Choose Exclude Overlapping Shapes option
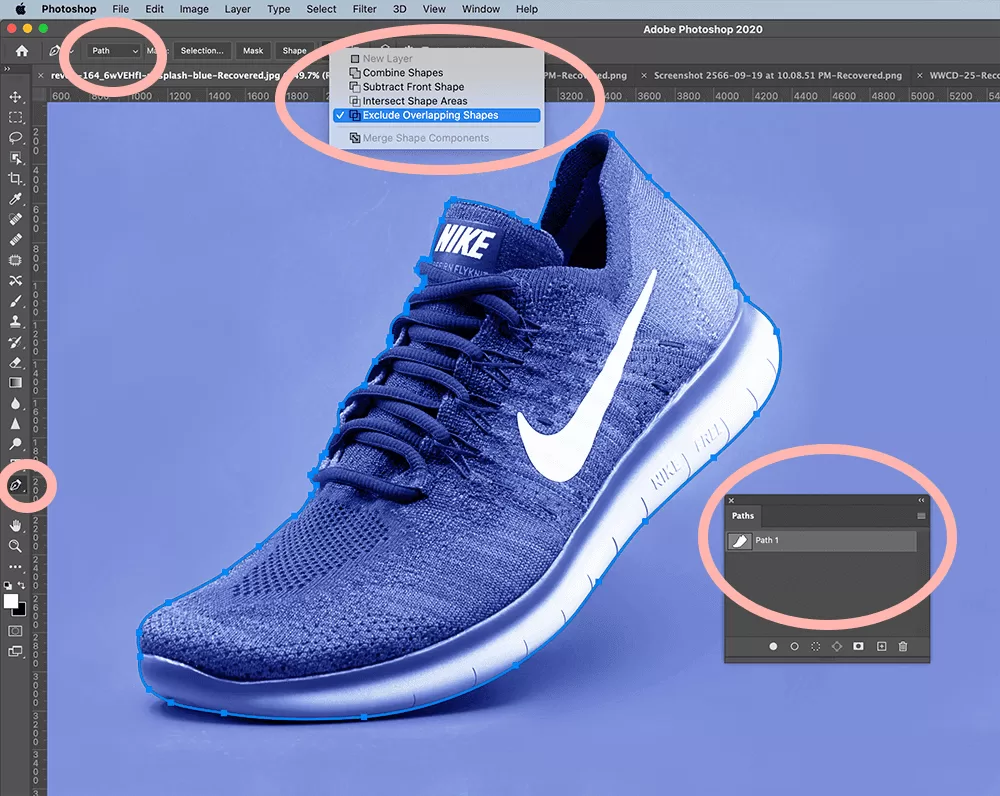This screenshot has width=1000, height=796. point(437,115)
